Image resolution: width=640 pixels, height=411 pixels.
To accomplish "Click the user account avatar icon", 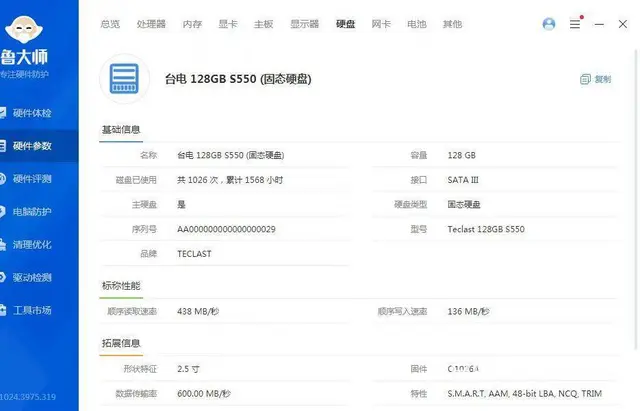I will tap(549, 24).
